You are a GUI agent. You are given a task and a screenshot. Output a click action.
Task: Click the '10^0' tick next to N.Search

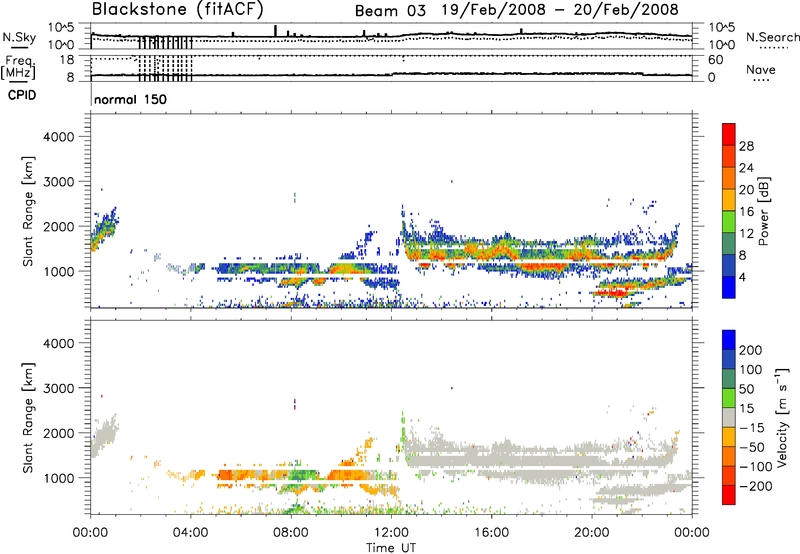click(722, 45)
